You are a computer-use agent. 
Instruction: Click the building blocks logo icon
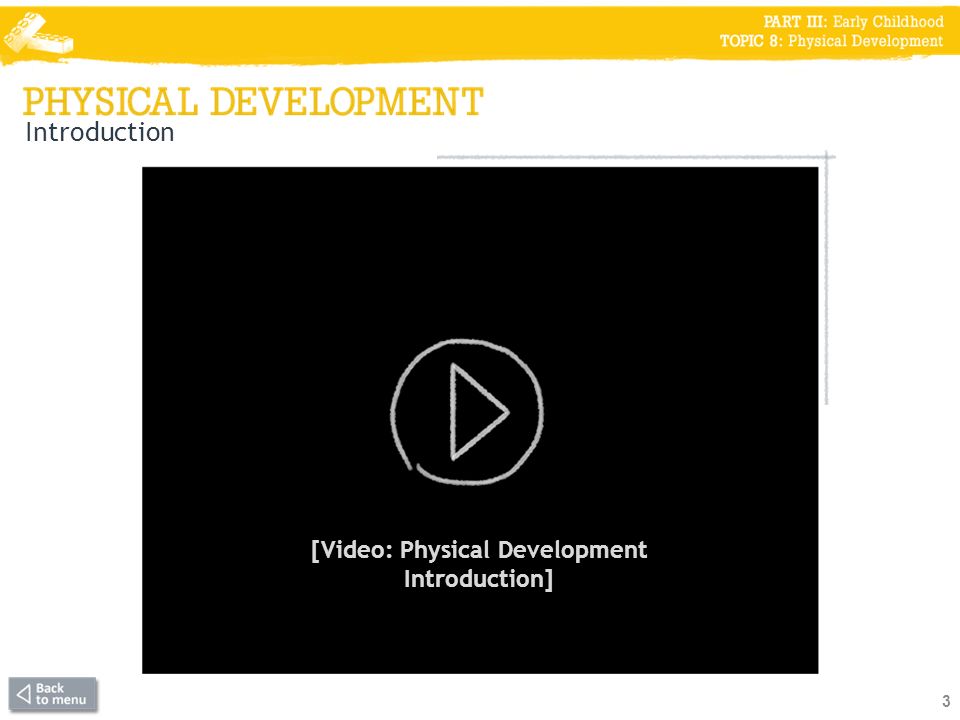tap(38, 34)
